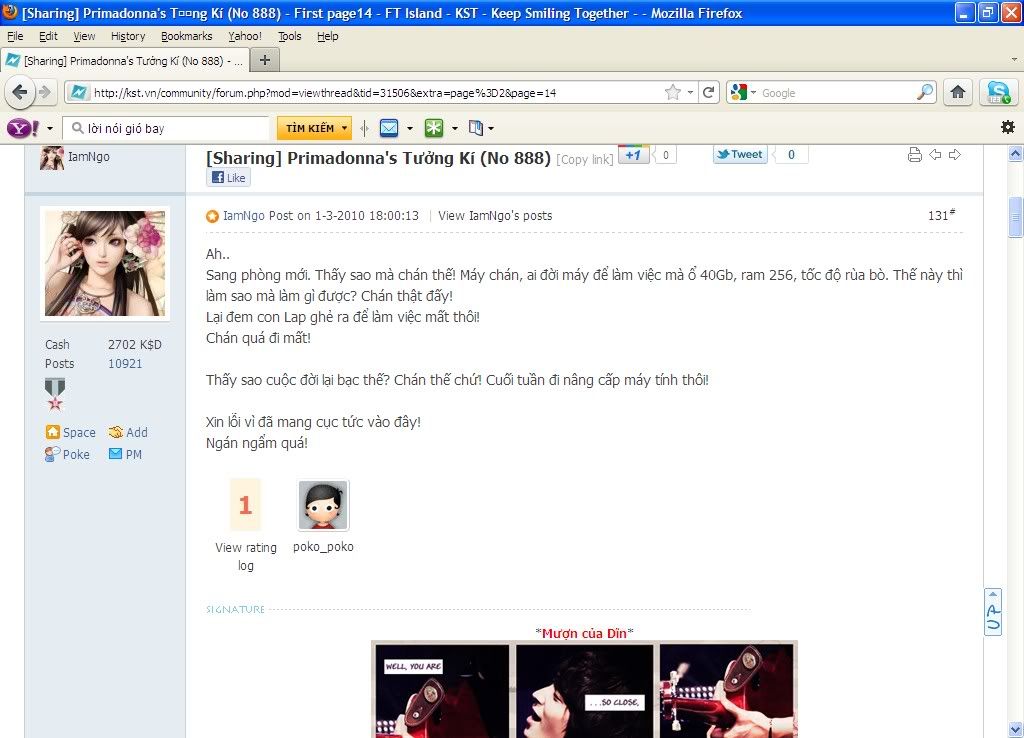
Task: Click post number 131# link
Action: click(x=941, y=215)
